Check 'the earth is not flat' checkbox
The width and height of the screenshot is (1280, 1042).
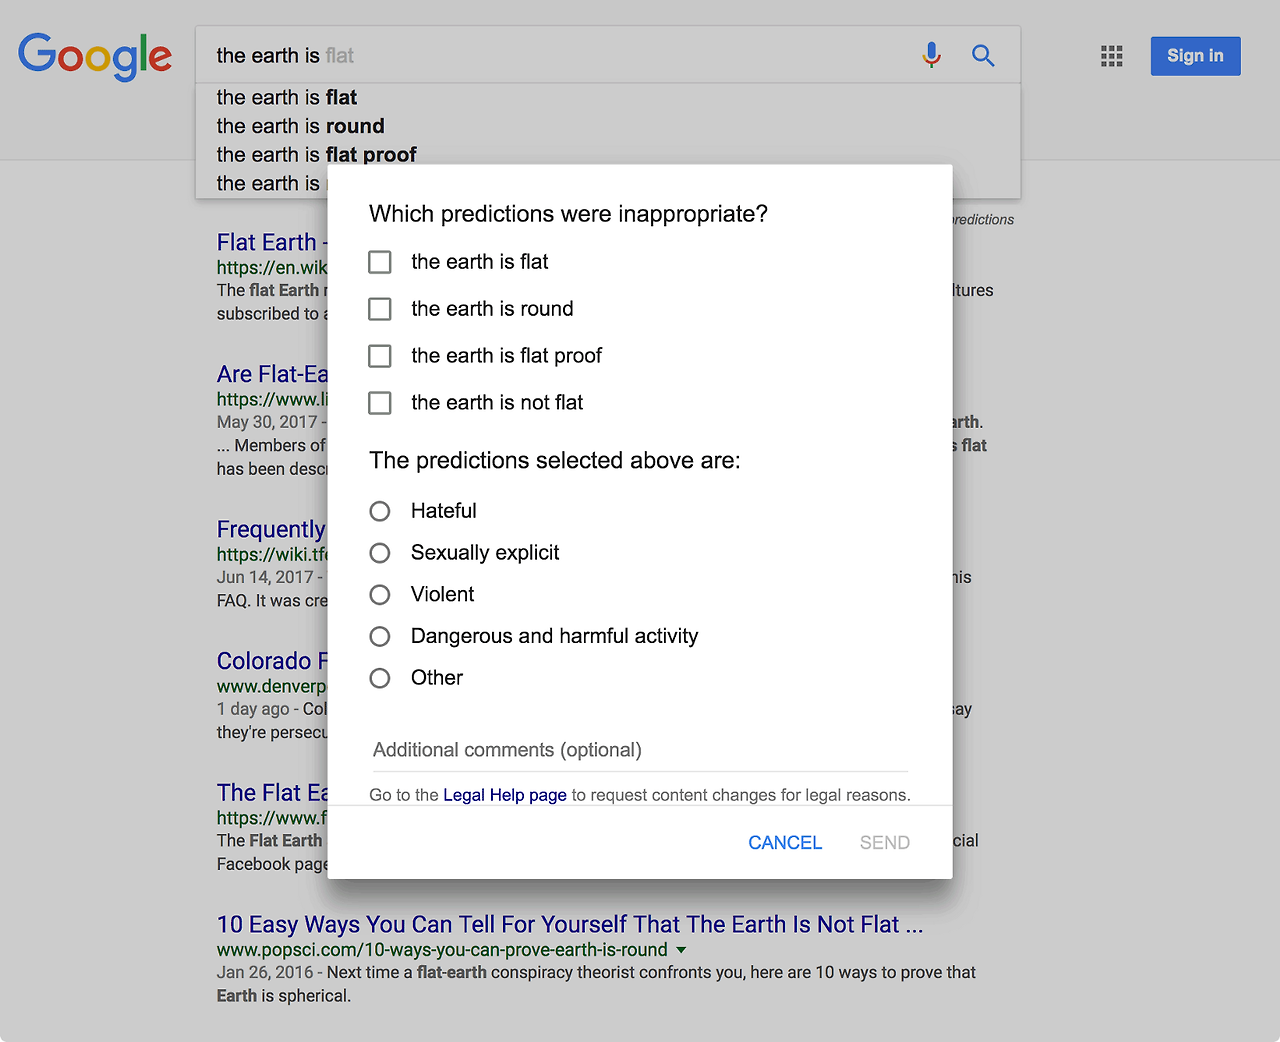click(380, 403)
